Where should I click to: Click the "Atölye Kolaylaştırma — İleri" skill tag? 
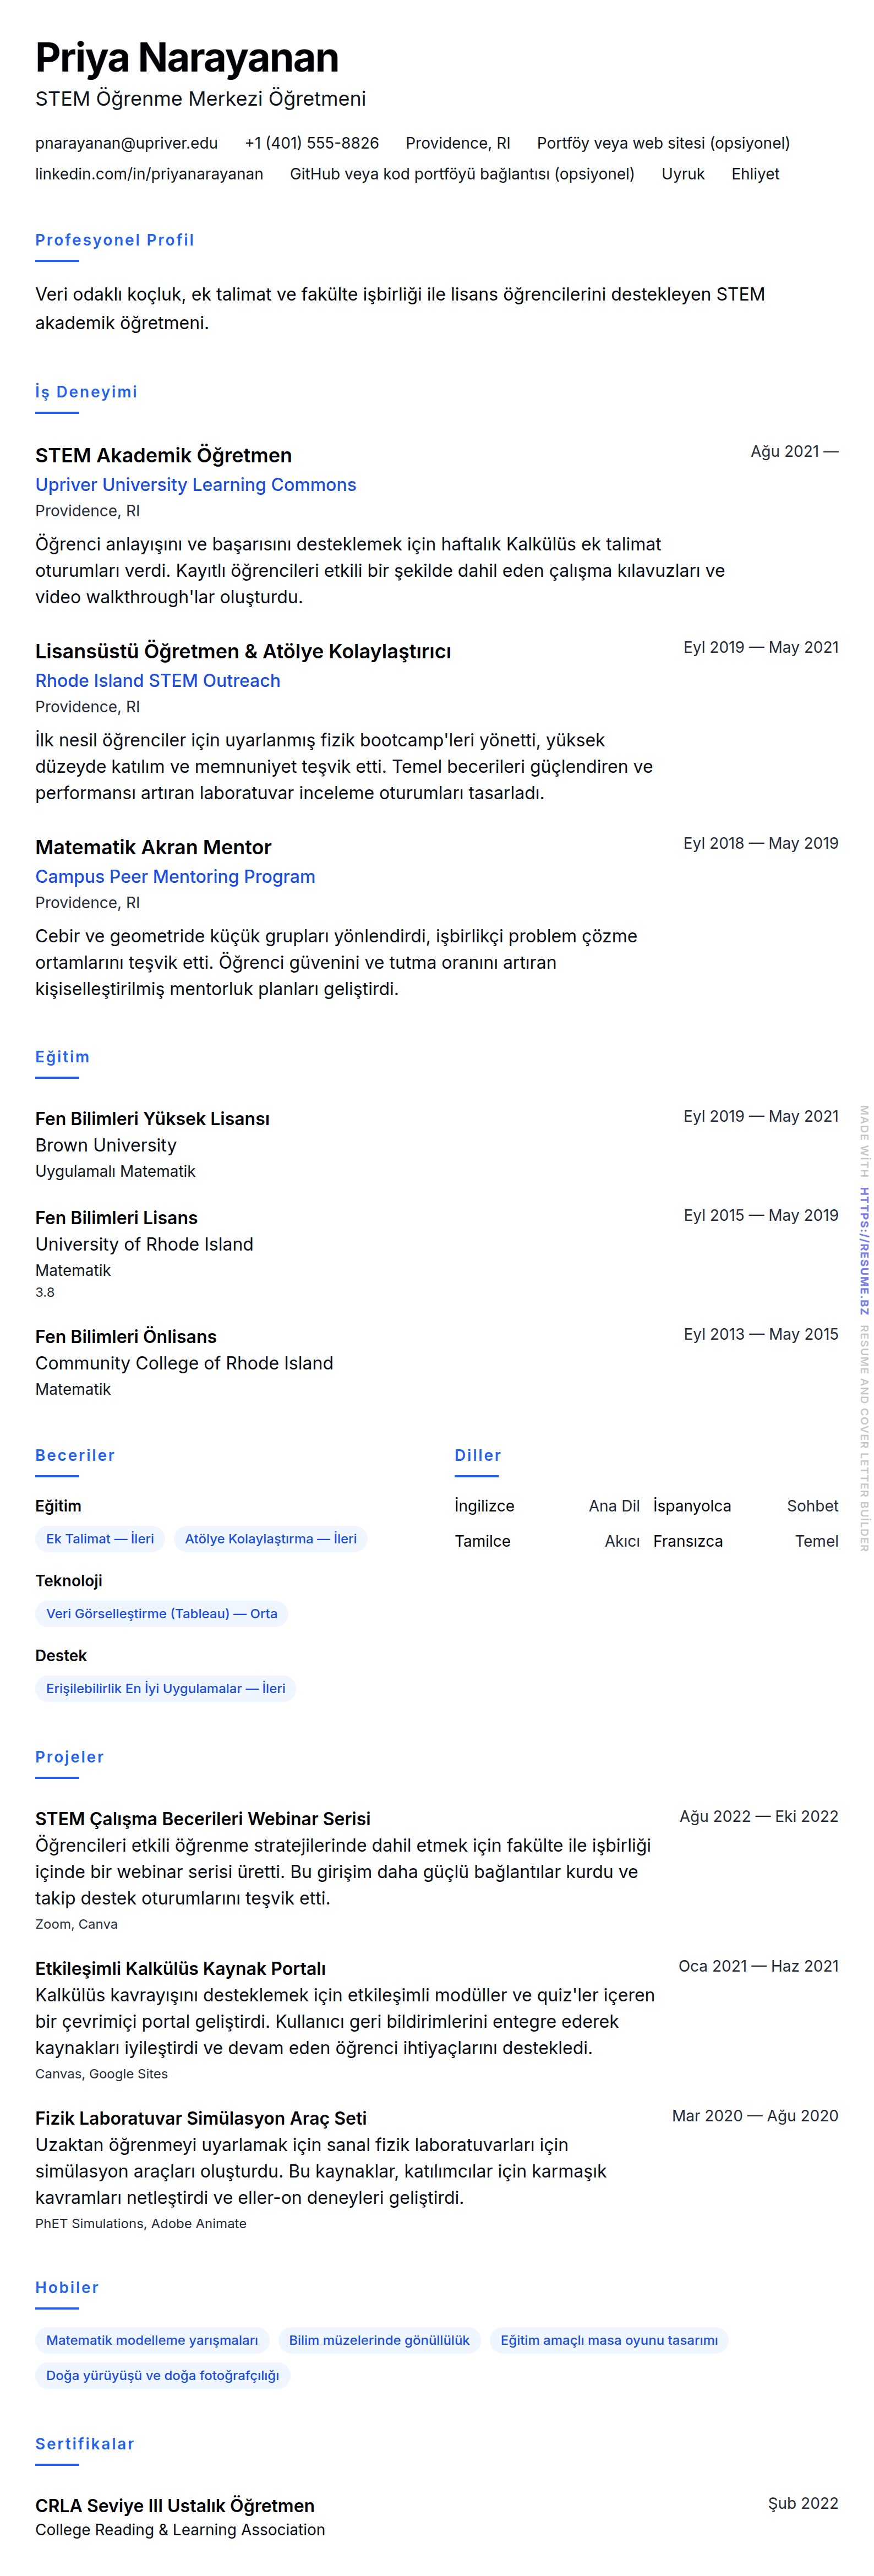tap(270, 1539)
